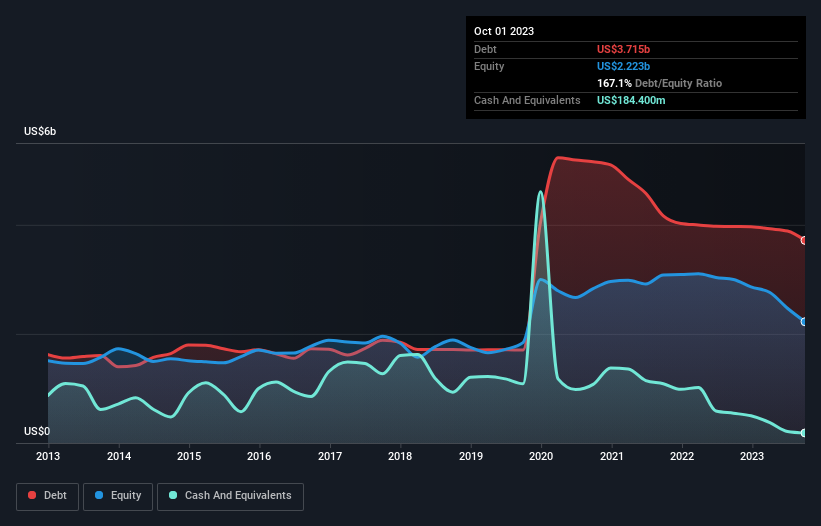Viewport: 821px width, 526px height.
Task: Click the red Debt legend dot
Action: tap(32, 495)
